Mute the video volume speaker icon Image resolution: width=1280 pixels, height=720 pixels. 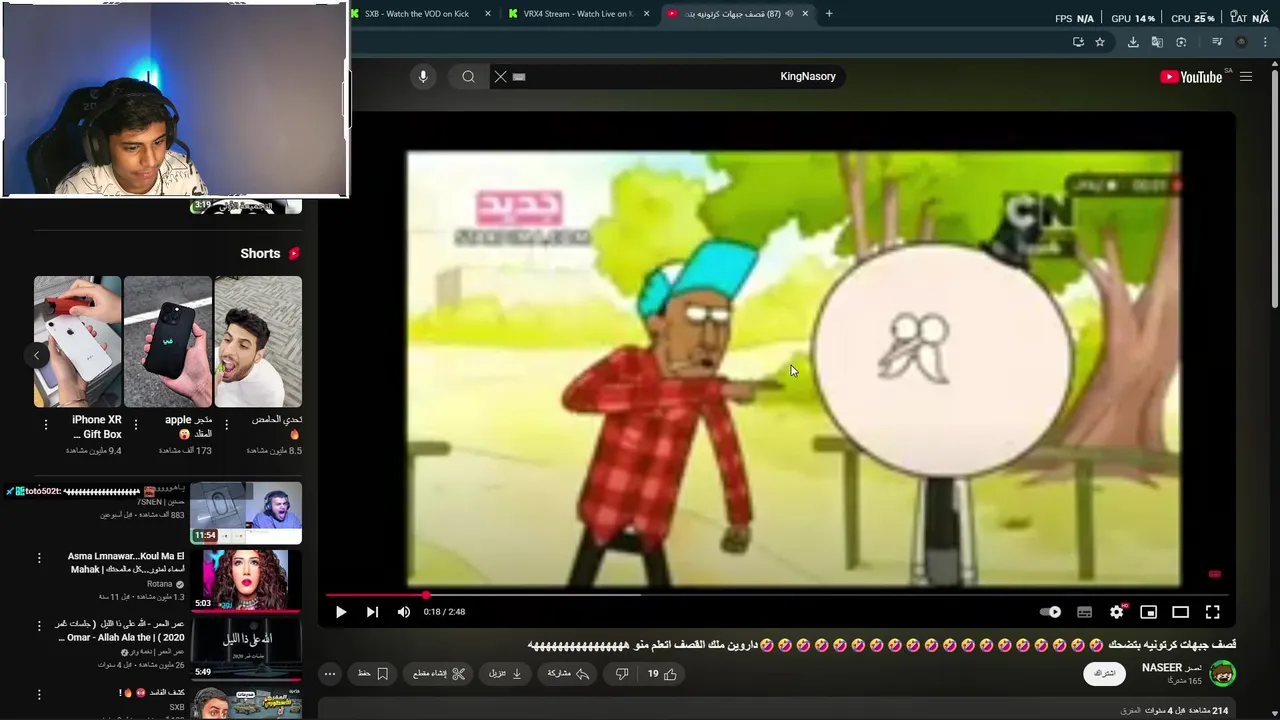(404, 612)
